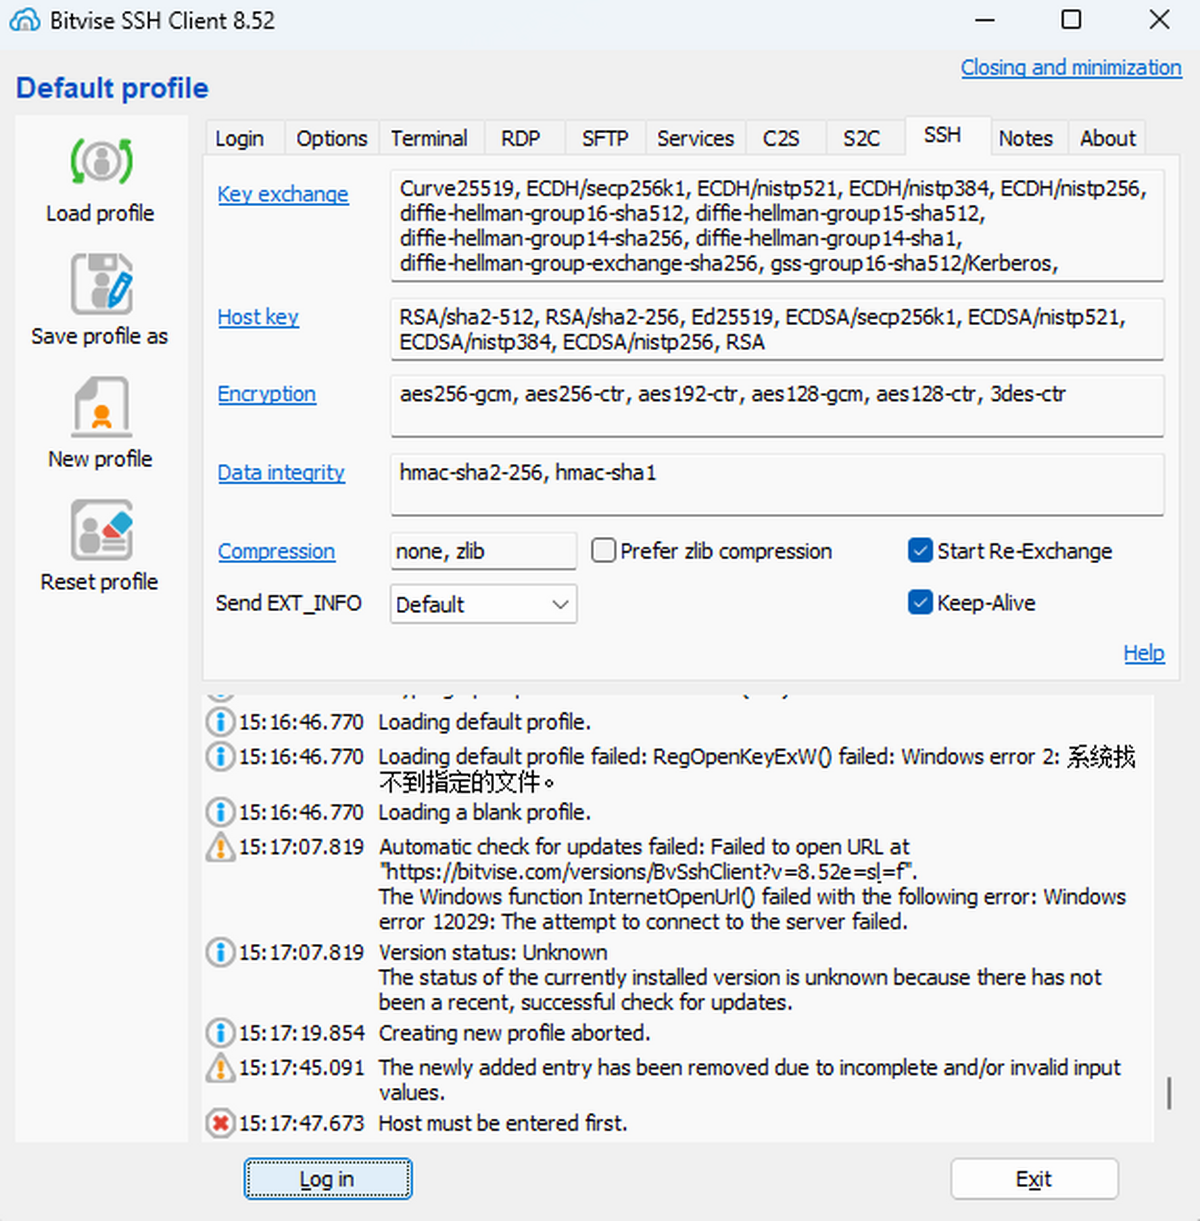
Task: Click red error icon beside 'Host must be entered first'
Action: click(x=220, y=1123)
